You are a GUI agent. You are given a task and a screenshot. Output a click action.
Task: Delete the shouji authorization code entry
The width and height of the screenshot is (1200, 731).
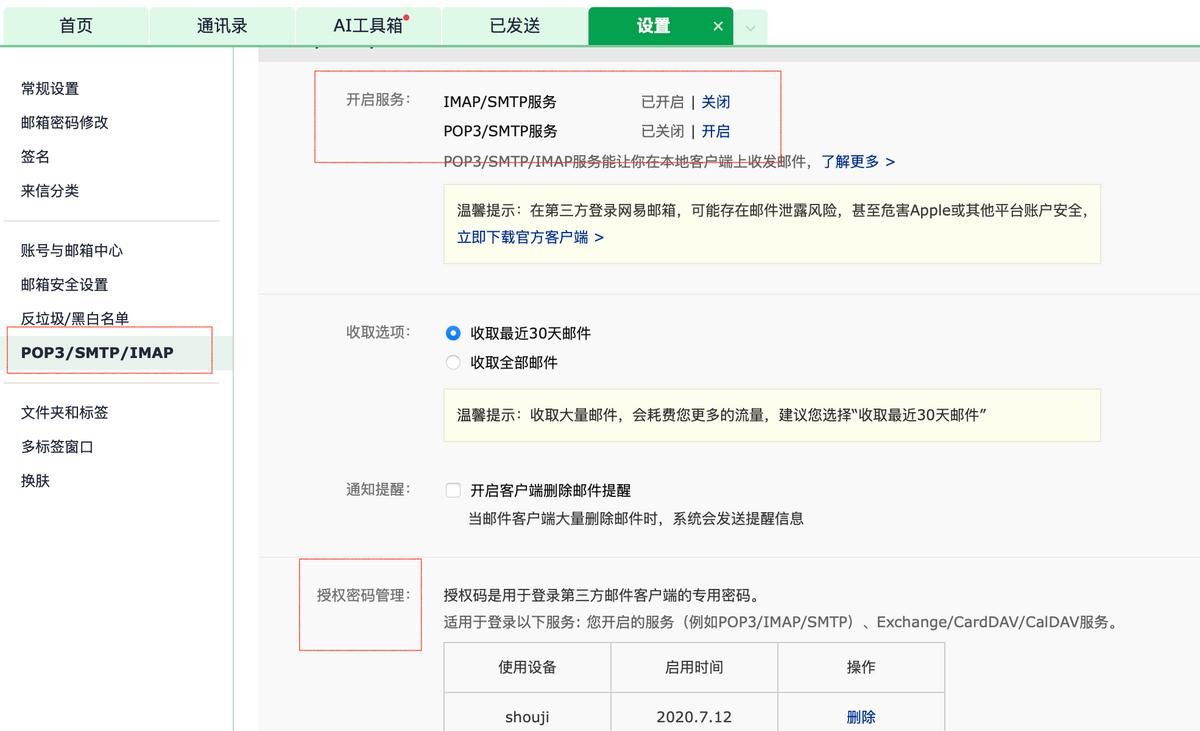(x=859, y=716)
